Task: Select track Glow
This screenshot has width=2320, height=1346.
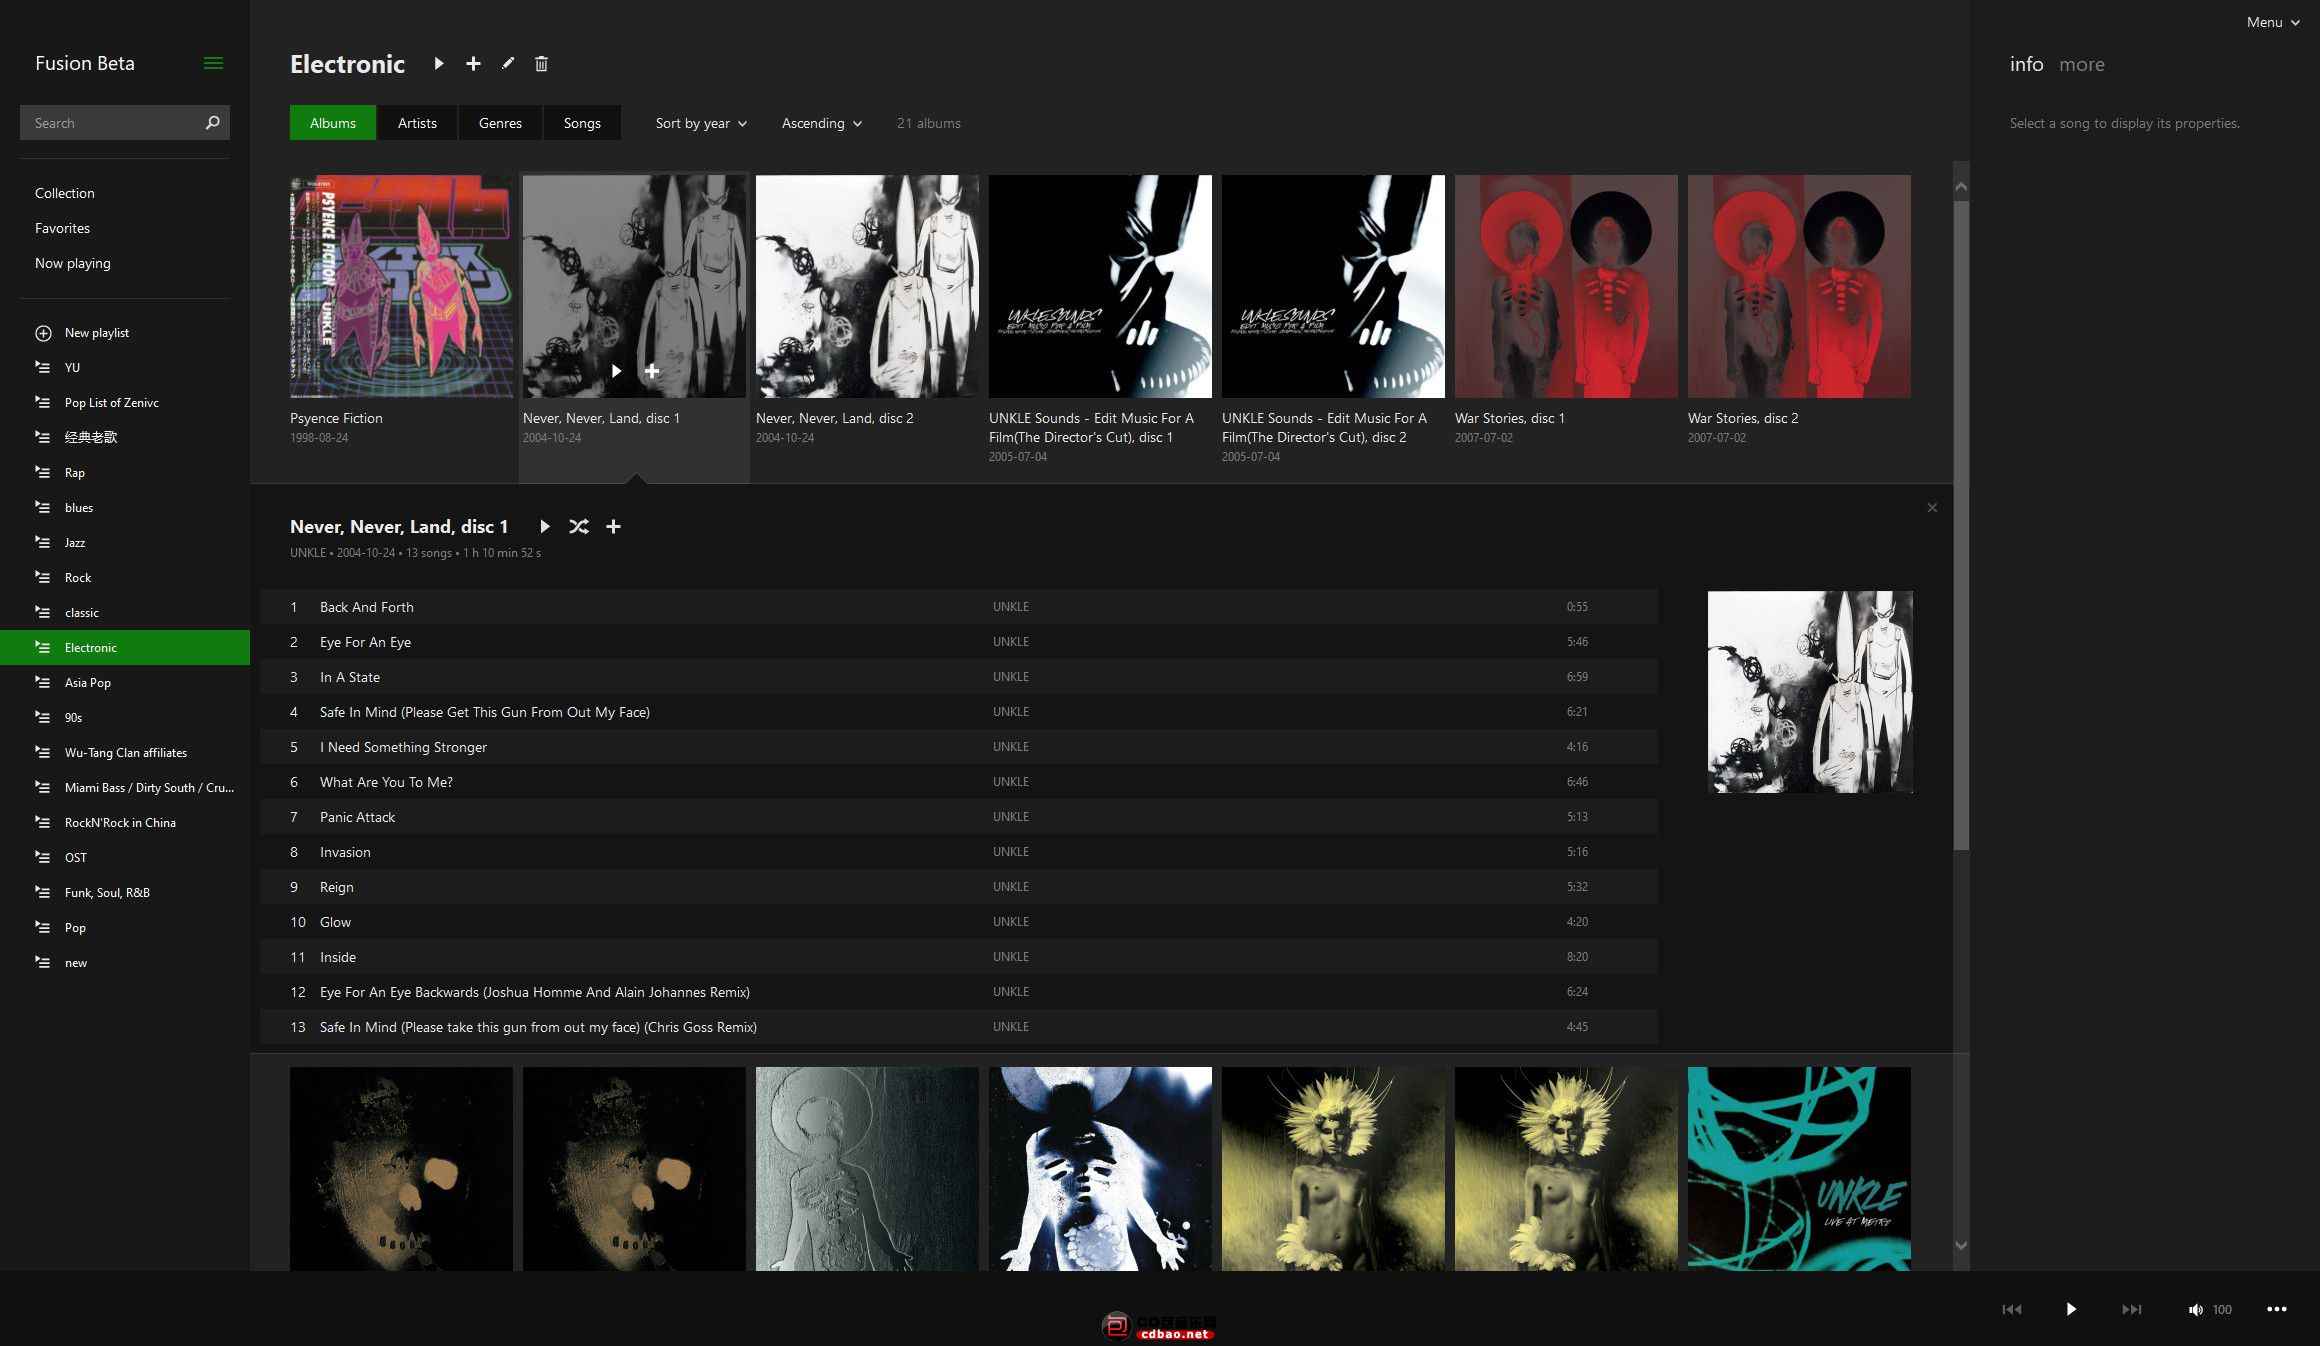Action: 959,922
